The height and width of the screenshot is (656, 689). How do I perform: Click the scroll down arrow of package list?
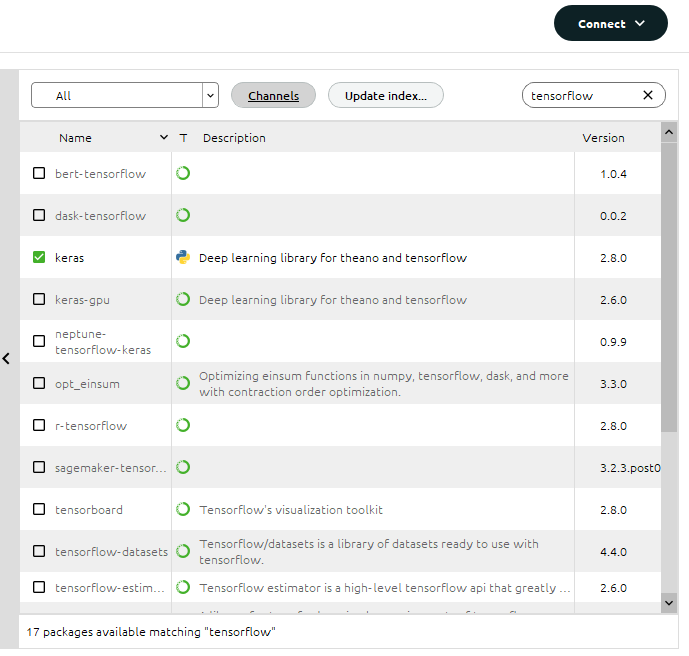[669, 603]
